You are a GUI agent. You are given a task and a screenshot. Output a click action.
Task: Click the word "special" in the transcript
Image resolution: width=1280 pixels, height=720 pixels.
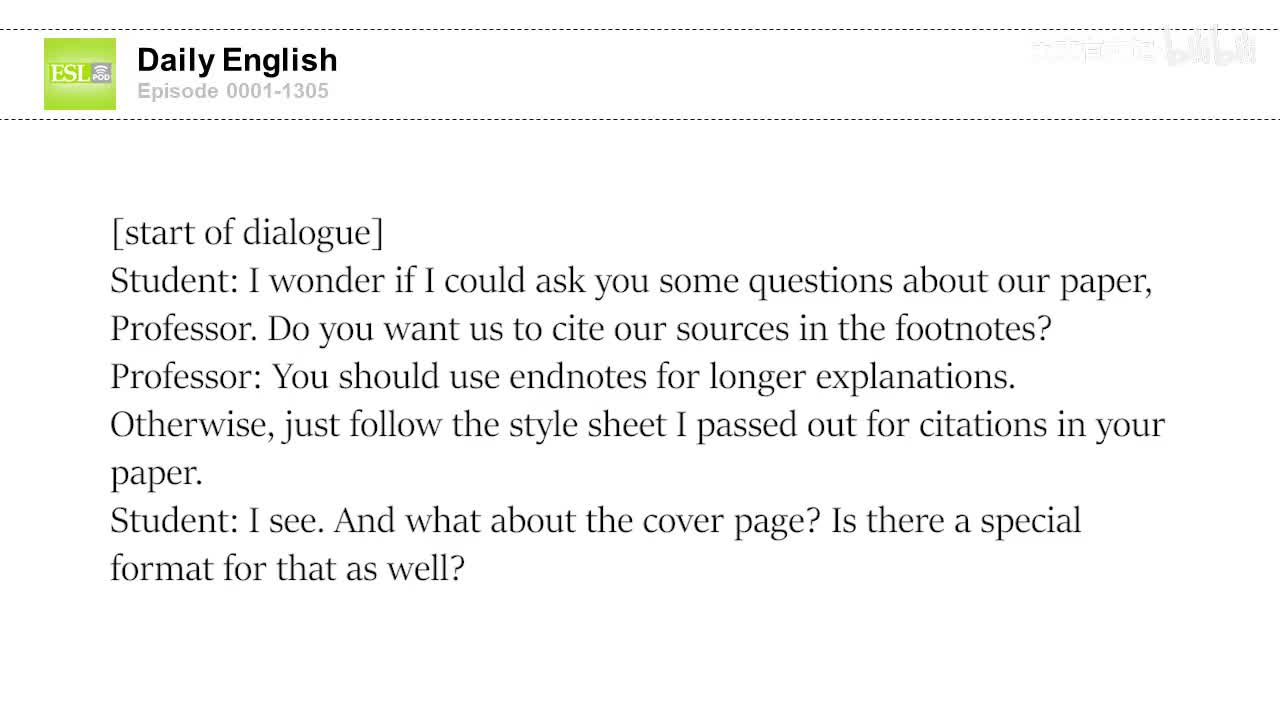(1030, 521)
